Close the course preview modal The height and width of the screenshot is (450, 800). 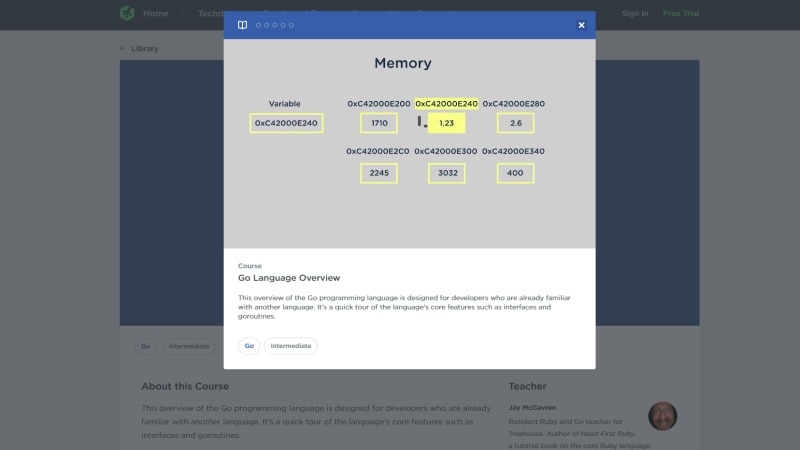pos(581,25)
